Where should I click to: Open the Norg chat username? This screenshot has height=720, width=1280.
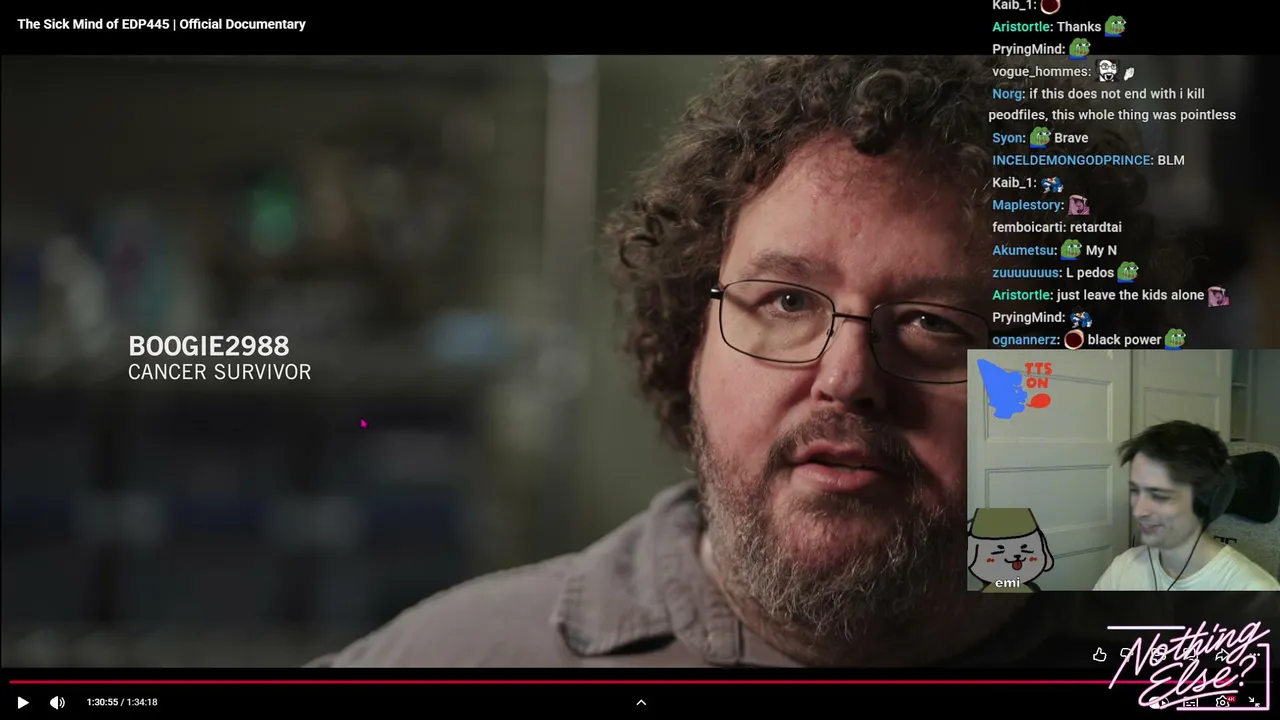click(x=1007, y=94)
